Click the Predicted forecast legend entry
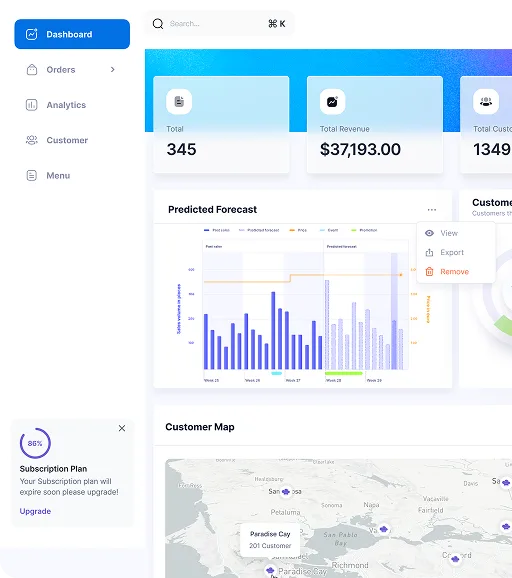The height and width of the screenshot is (578, 512). coord(259,230)
